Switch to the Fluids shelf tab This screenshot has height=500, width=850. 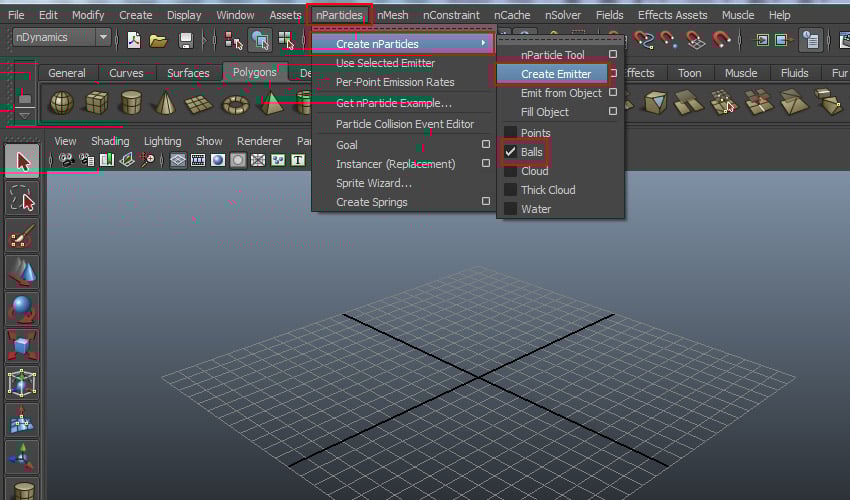pos(794,73)
